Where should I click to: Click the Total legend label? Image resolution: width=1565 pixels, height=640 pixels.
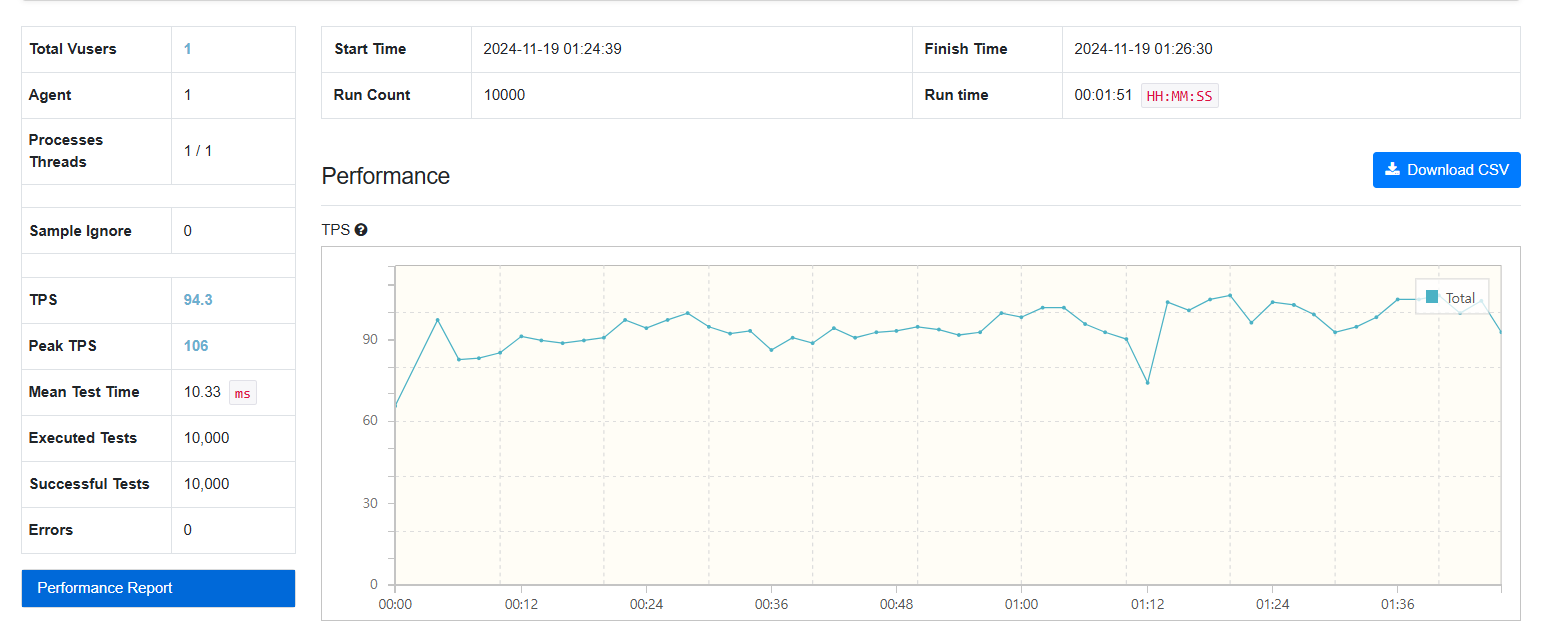(x=1460, y=298)
